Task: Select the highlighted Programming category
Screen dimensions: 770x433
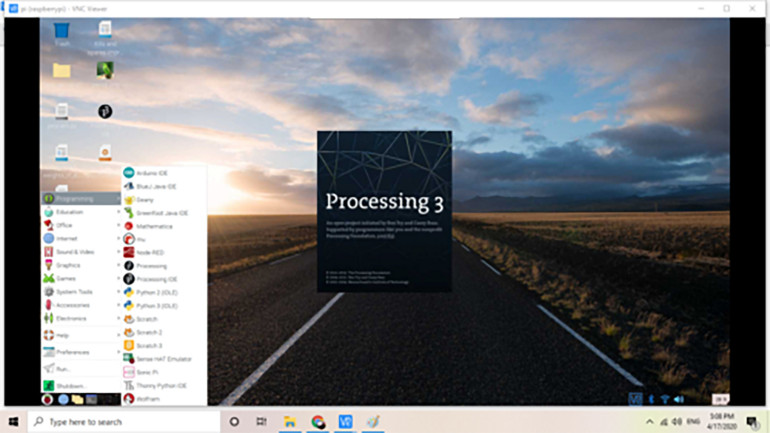Action: coord(81,198)
